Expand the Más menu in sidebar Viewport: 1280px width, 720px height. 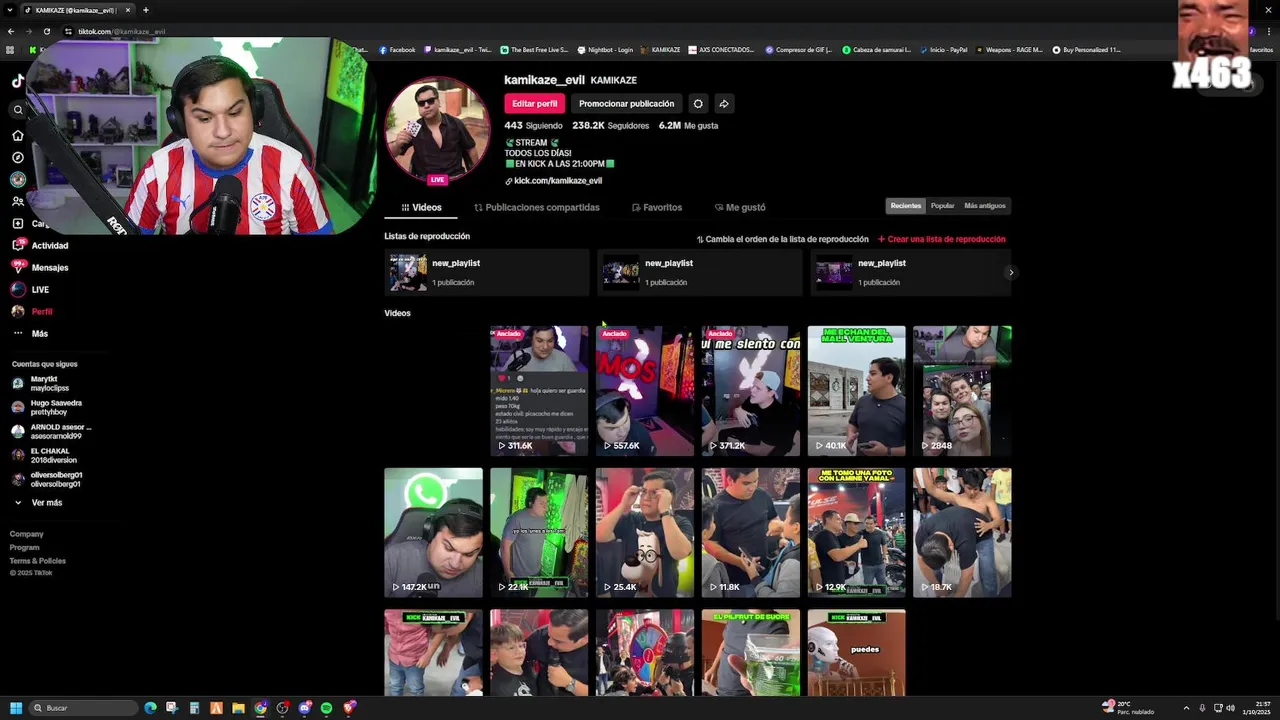tap(30, 333)
